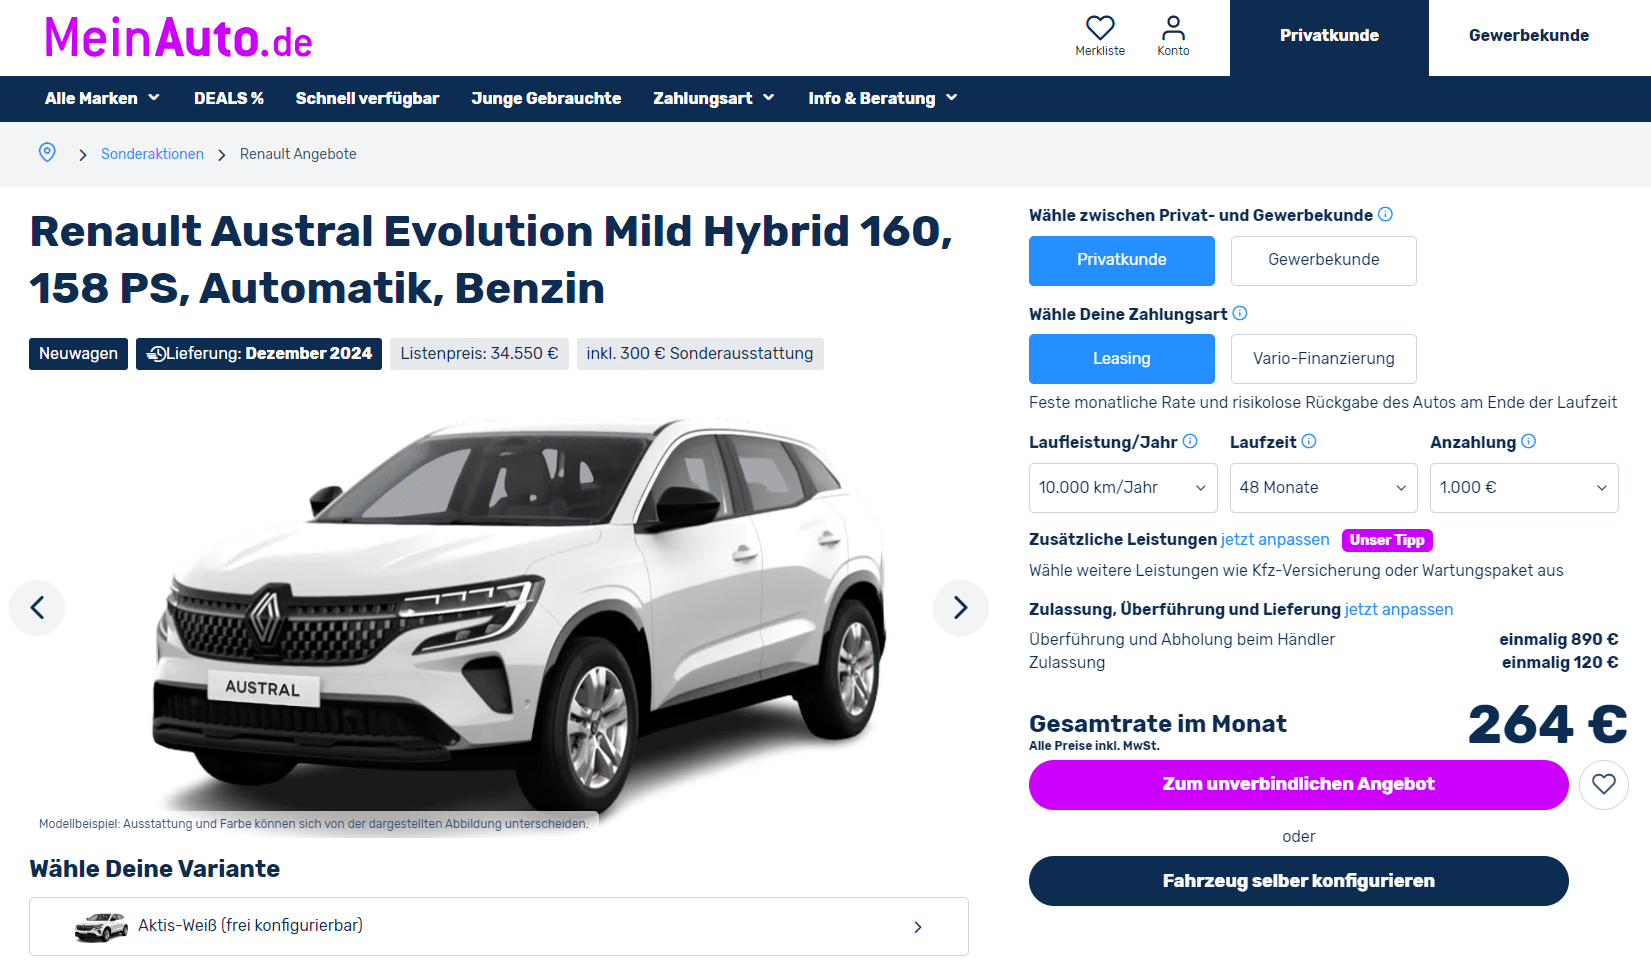Open Schnell verfügbar navigation item
The image size is (1651, 969).
(367, 98)
